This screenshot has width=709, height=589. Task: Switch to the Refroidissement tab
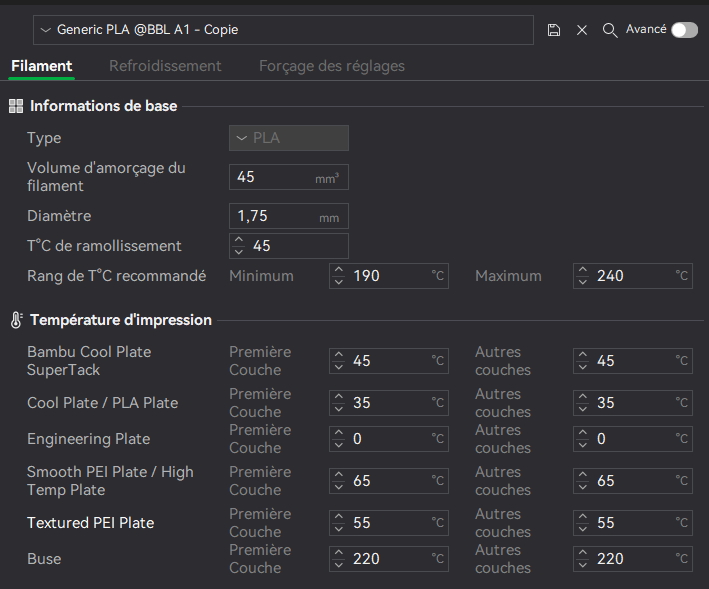pos(165,66)
